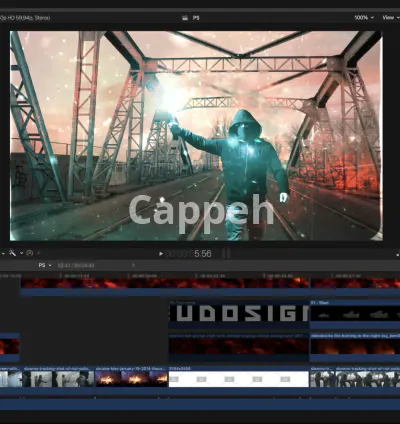The height and width of the screenshot is (424, 400).
Task: Expand the magic wand enhancements dropdown arrow
Action: (x=21, y=253)
